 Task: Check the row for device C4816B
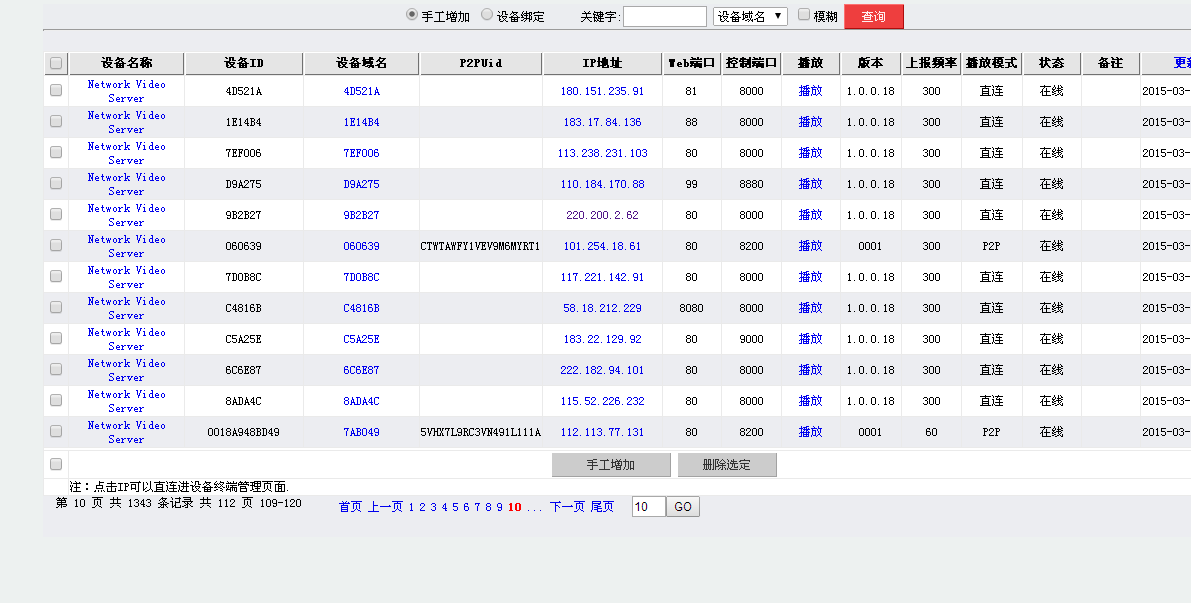click(56, 308)
